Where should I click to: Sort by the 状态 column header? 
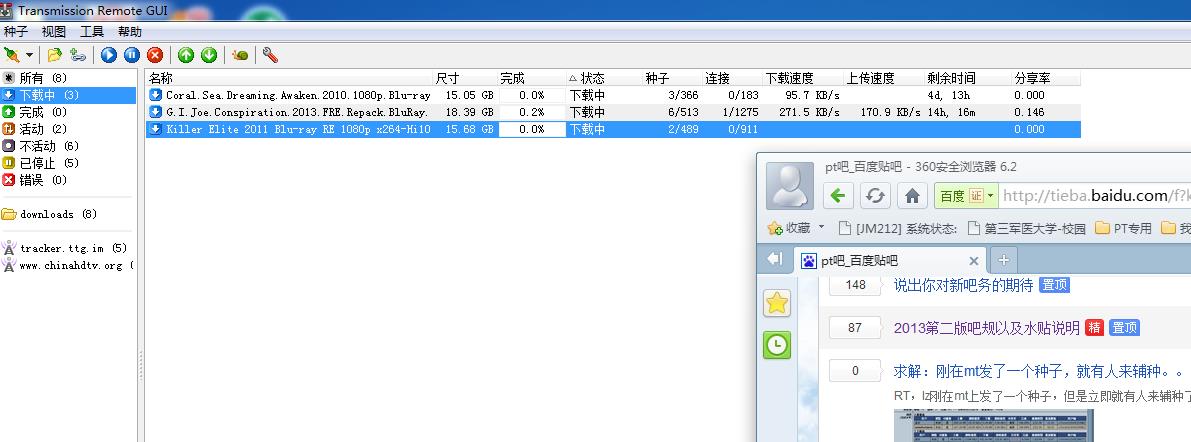tap(605, 78)
